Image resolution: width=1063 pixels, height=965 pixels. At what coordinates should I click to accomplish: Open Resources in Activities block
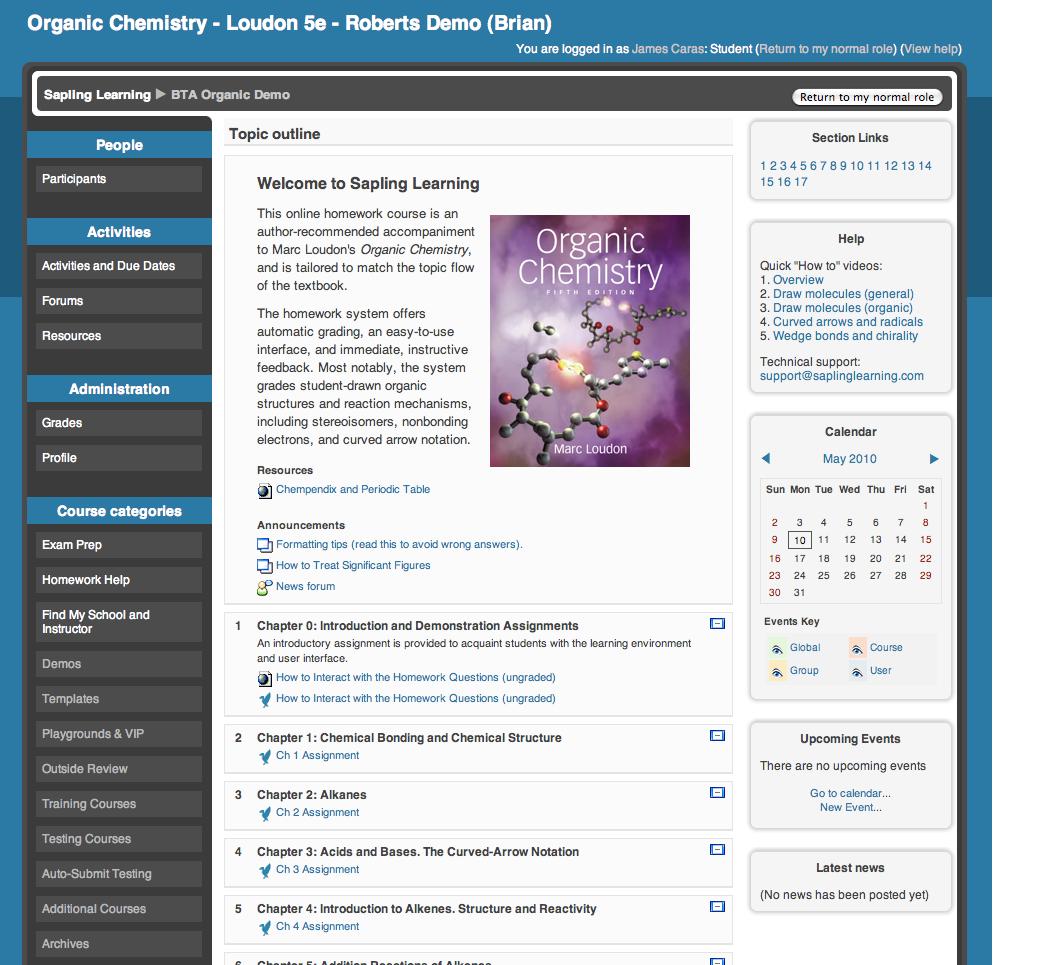pyautogui.click(x=119, y=336)
